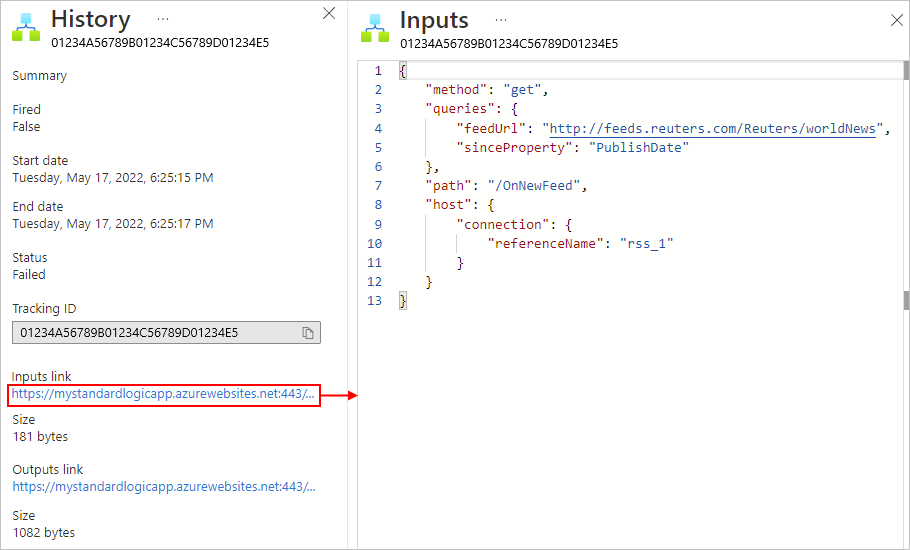Click the "Summary" heading text

[39, 76]
